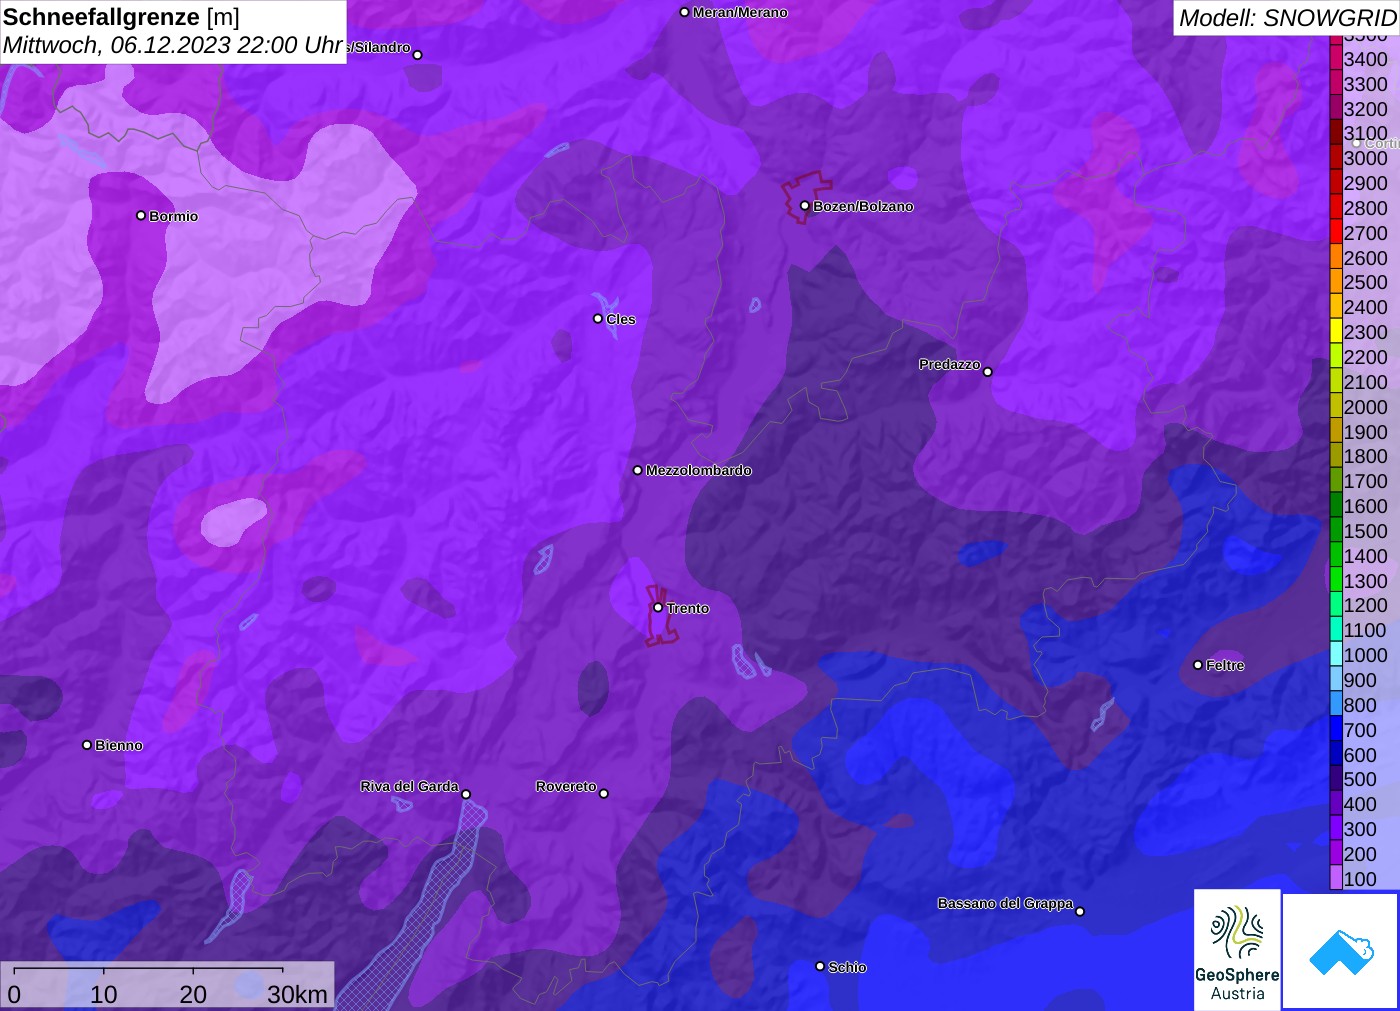Select the 1000 cyan legend swatch

(x=1335, y=654)
